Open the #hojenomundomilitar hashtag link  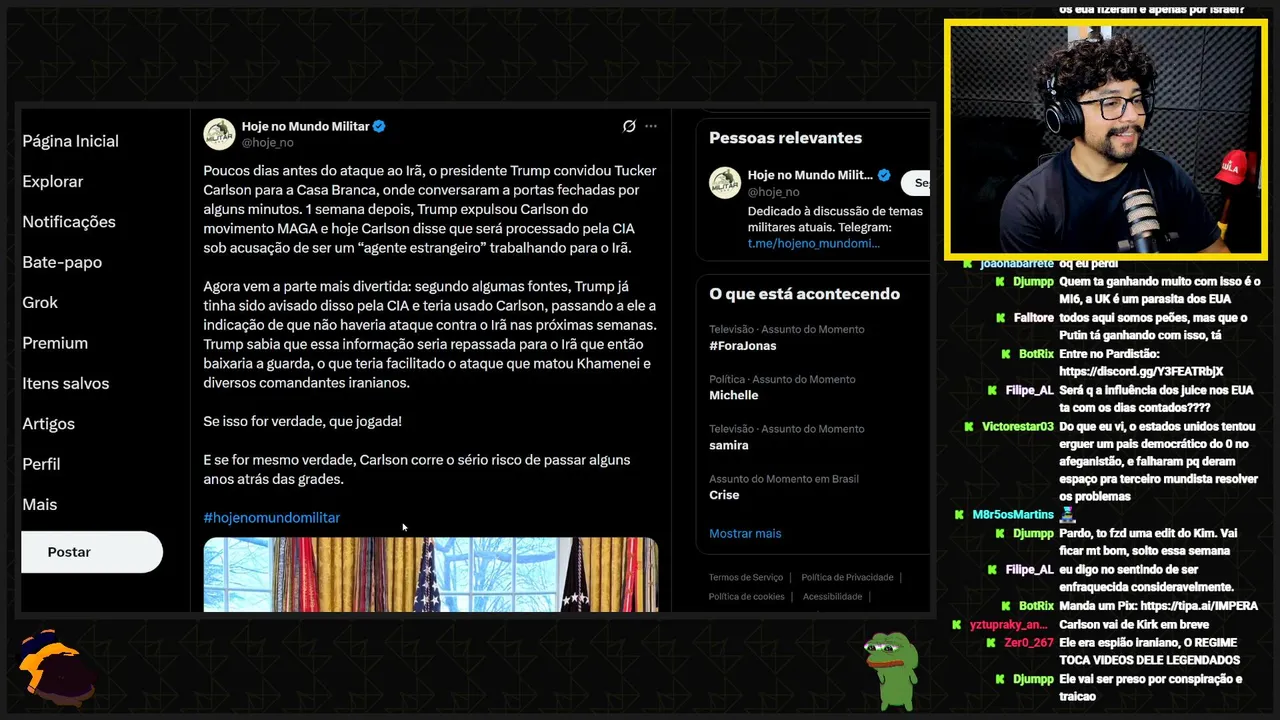tap(272, 518)
